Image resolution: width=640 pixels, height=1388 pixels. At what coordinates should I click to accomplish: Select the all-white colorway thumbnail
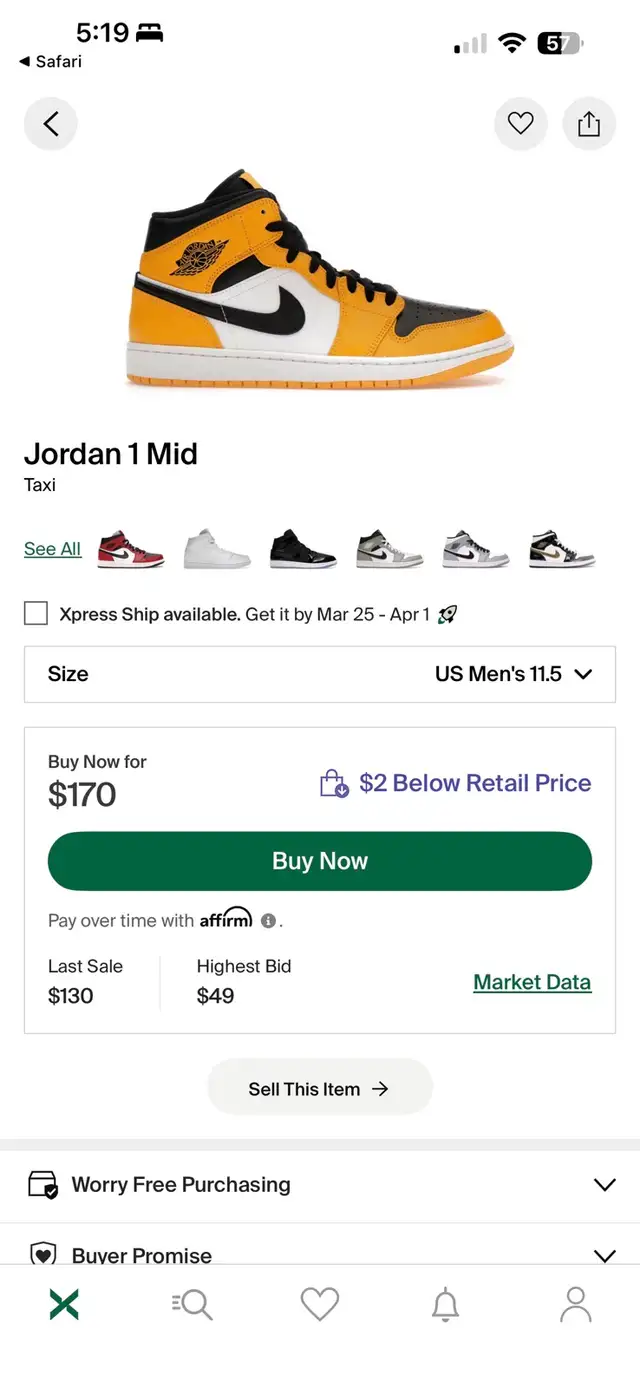[217, 550]
